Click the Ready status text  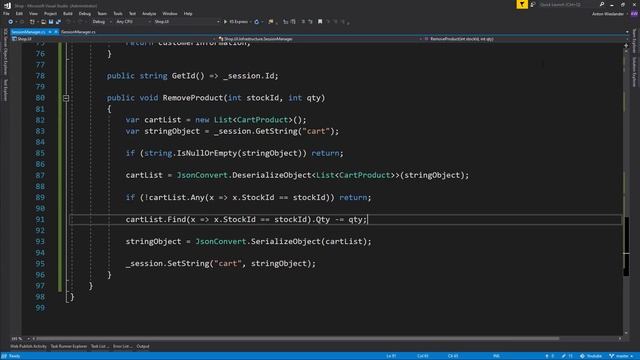(15, 356)
